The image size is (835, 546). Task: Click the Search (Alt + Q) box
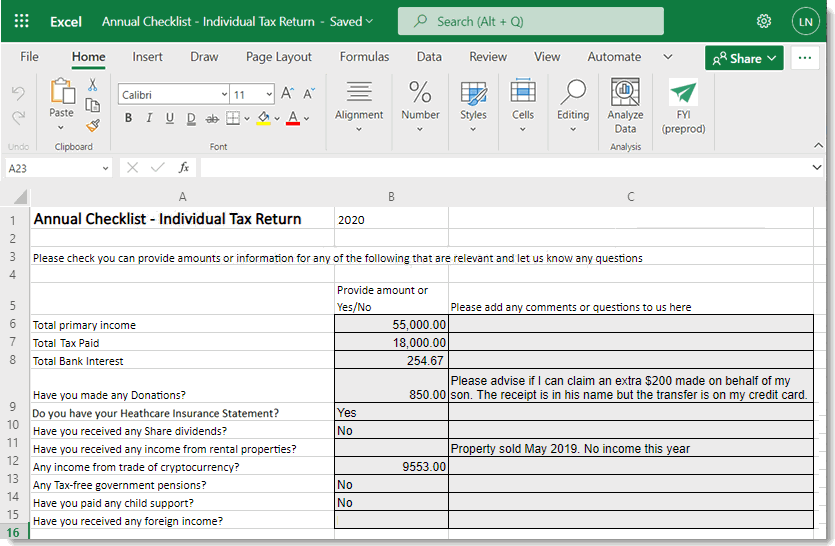tap(530, 21)
